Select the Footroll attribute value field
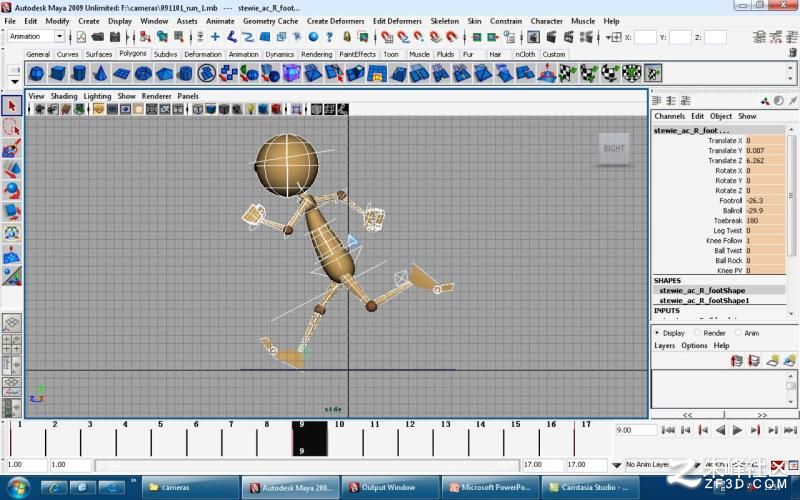 tap(765, 201)
